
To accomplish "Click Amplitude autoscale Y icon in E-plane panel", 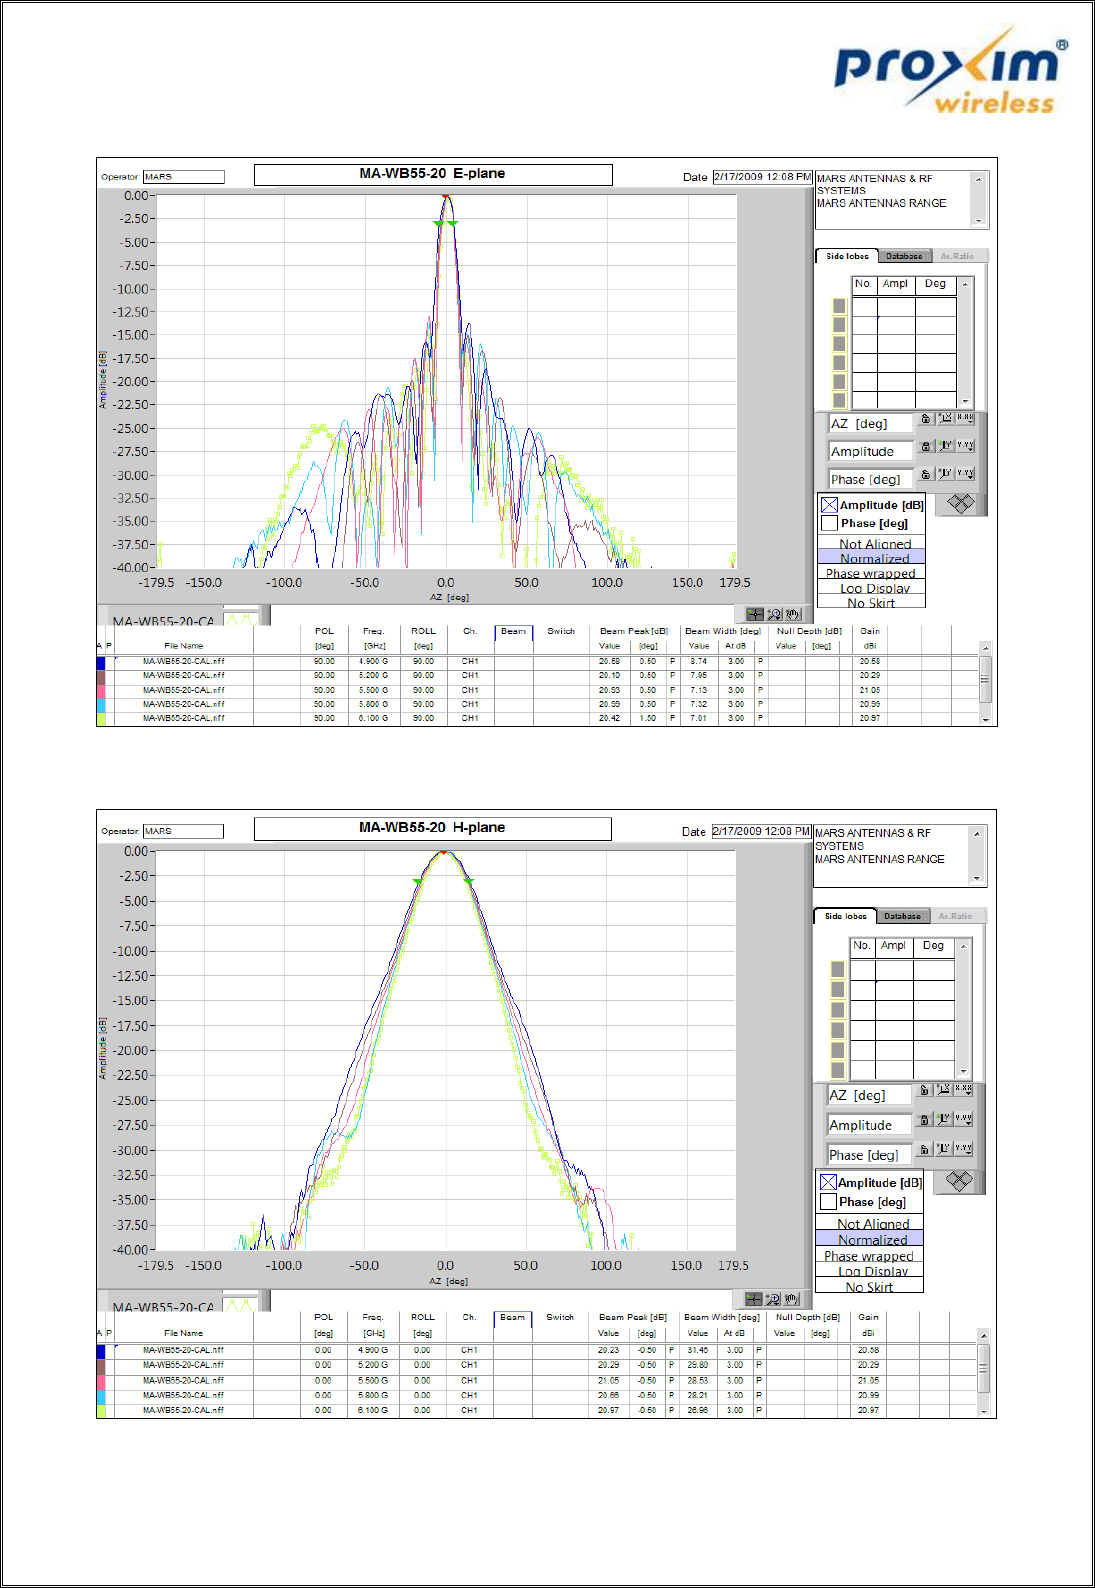I will point(945,446).
